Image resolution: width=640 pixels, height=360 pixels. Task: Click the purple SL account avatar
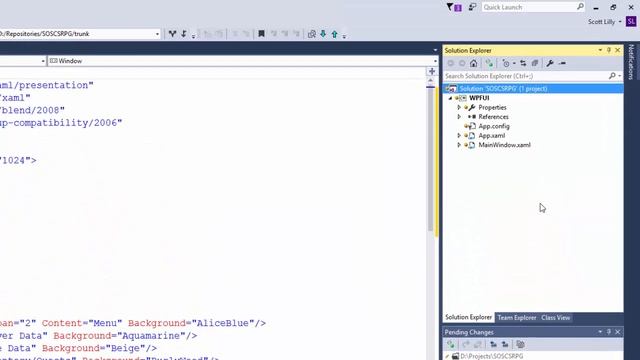pyautogui.click(x=631, y=22)
